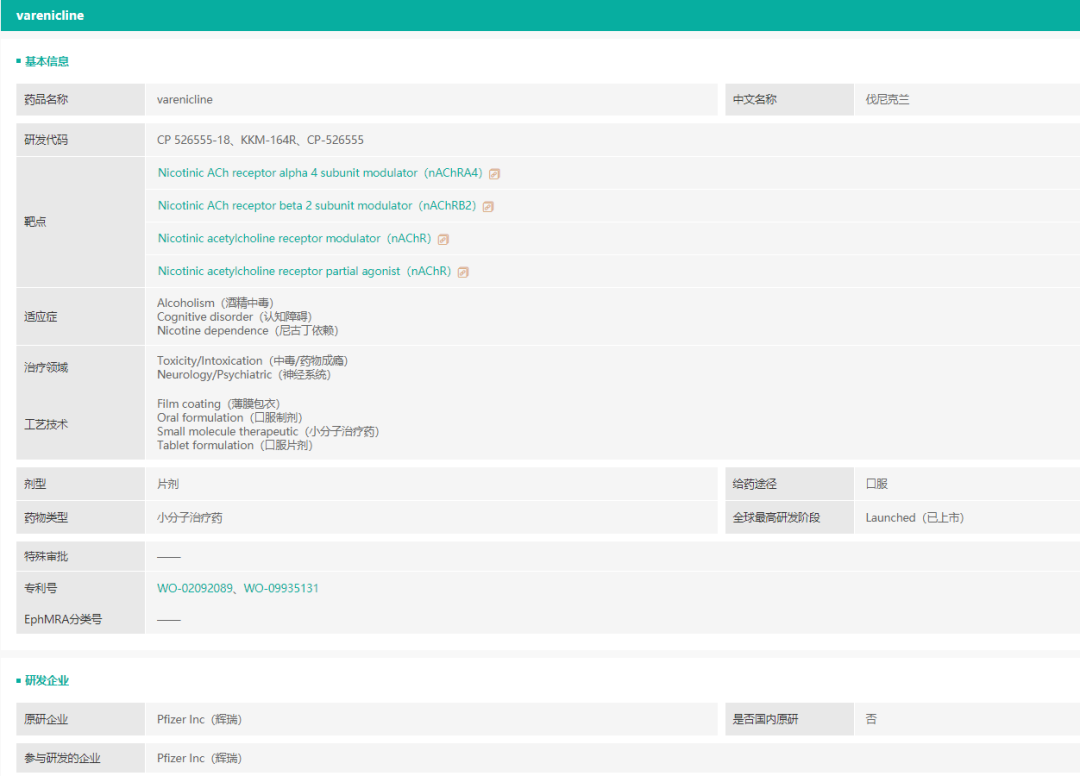1080x776 pixels.
Task: Click the 是否国内原研 field label
Action: (765, 719)
